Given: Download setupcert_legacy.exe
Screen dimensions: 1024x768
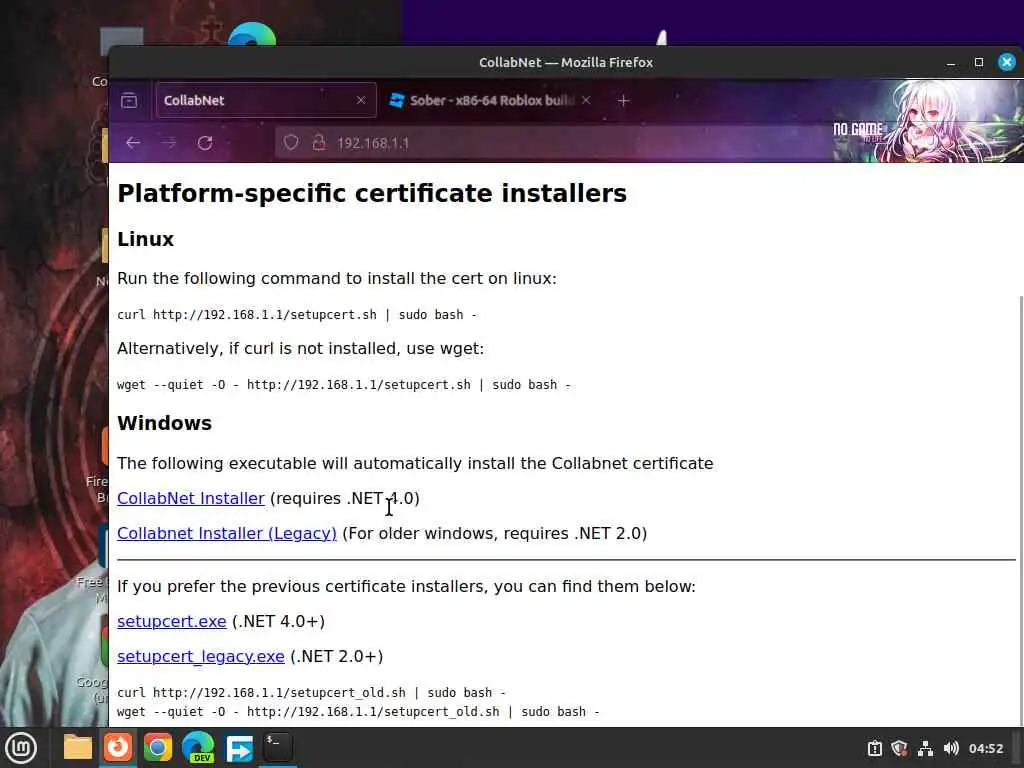Looking at the screenshot, I should 200,656.
